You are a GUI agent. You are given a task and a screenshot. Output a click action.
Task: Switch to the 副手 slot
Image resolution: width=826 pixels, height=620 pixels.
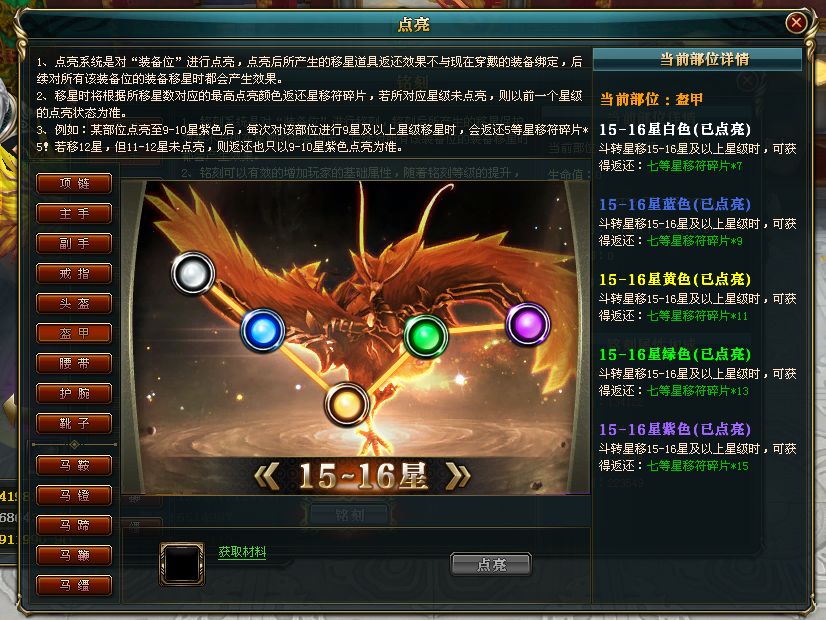(74, 243)
